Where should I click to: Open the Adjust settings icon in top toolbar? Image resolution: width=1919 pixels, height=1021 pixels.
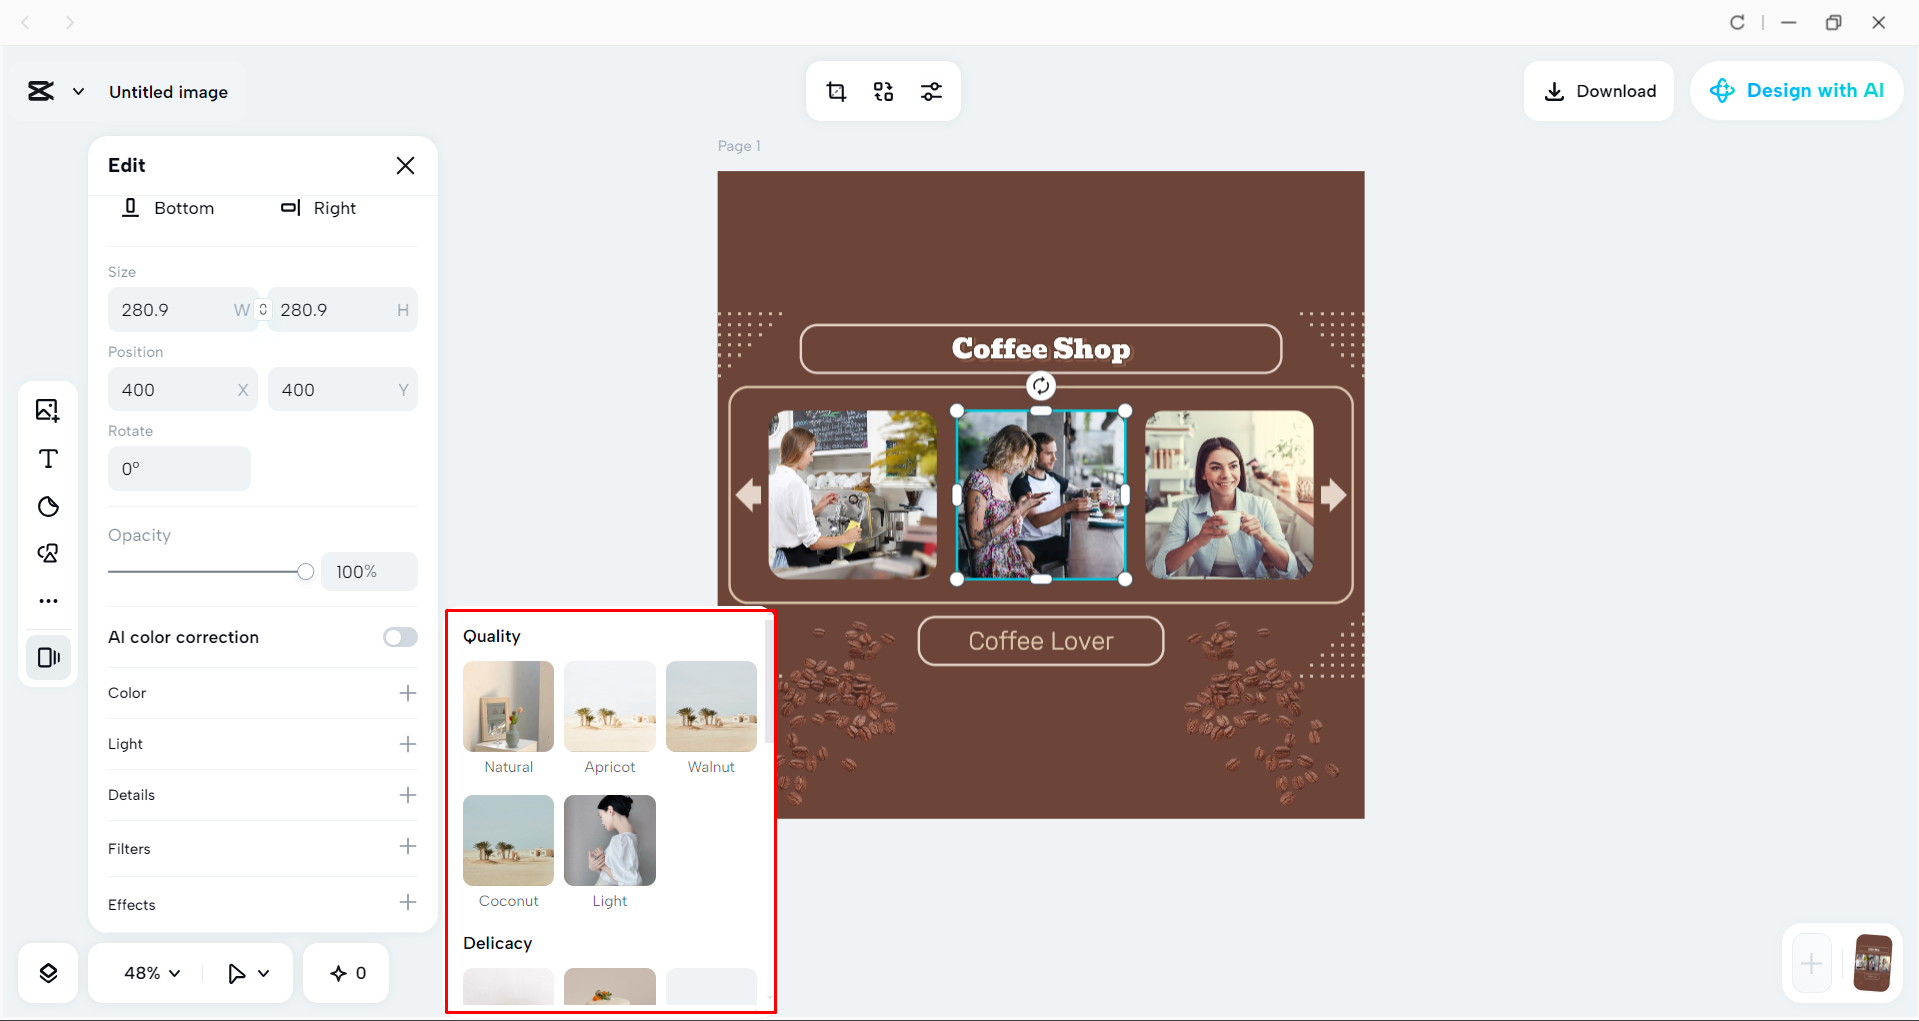point(931,91)
